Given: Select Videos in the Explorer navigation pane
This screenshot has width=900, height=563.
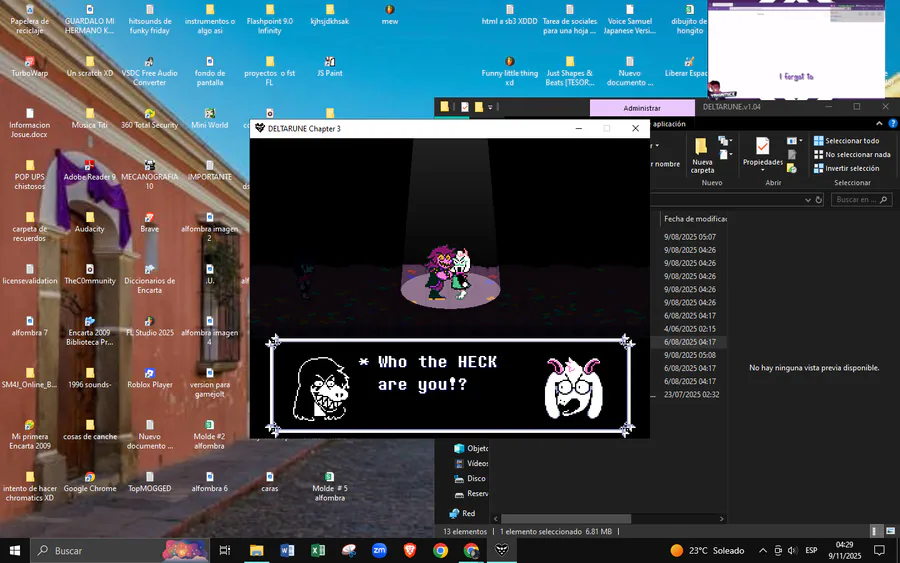Looking at the screenshot, I should 471,463.
